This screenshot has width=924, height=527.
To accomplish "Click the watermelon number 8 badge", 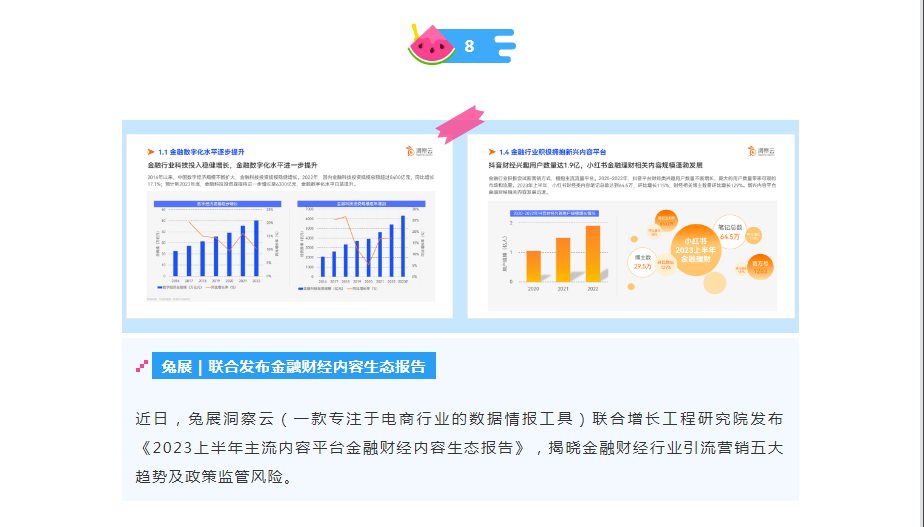I will (x=461, y=45).
